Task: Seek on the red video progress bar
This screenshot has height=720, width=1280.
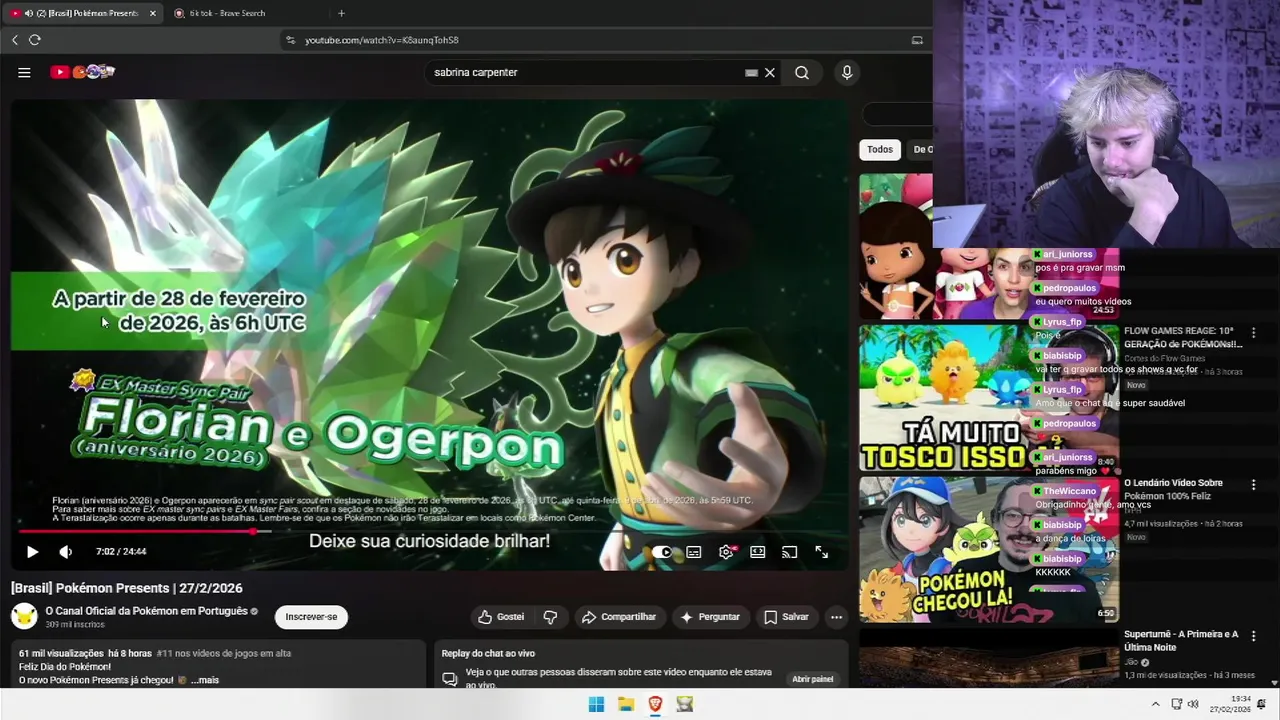Action: [432, 531]
